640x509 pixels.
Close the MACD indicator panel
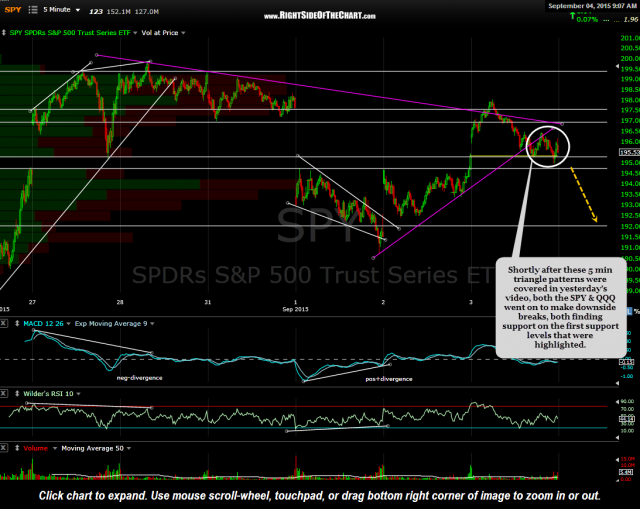3,323
